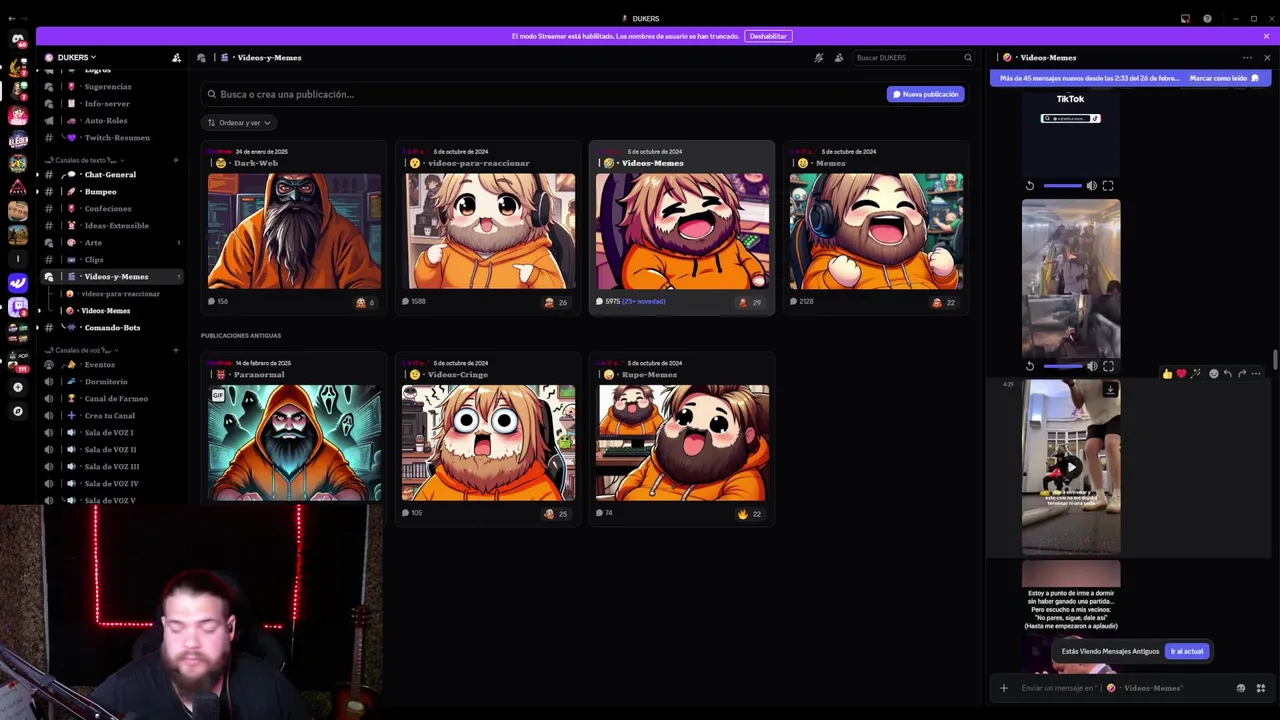Join the Dormitorio voice channel

(x=112, y=382)
